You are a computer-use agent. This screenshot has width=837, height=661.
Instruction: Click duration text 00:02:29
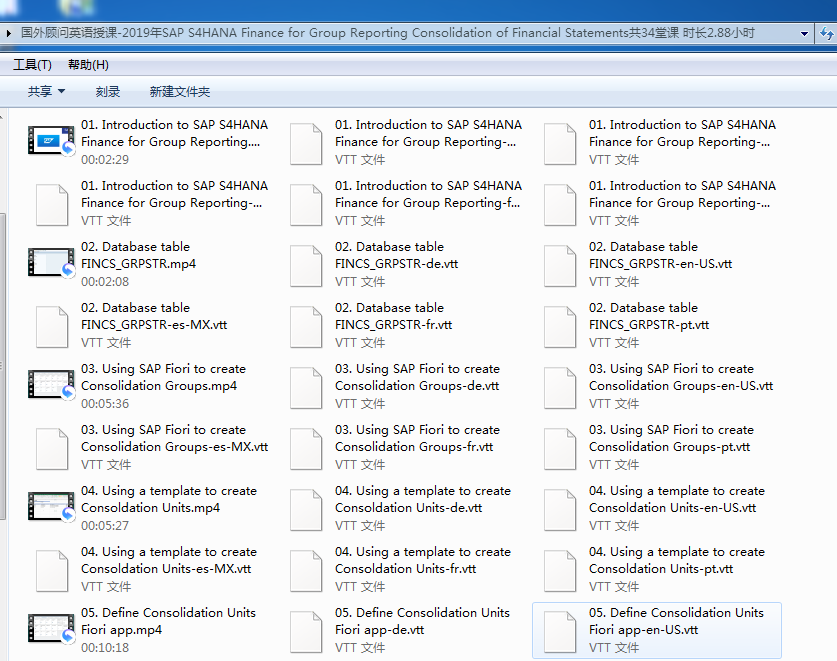(x=105, y=160)
